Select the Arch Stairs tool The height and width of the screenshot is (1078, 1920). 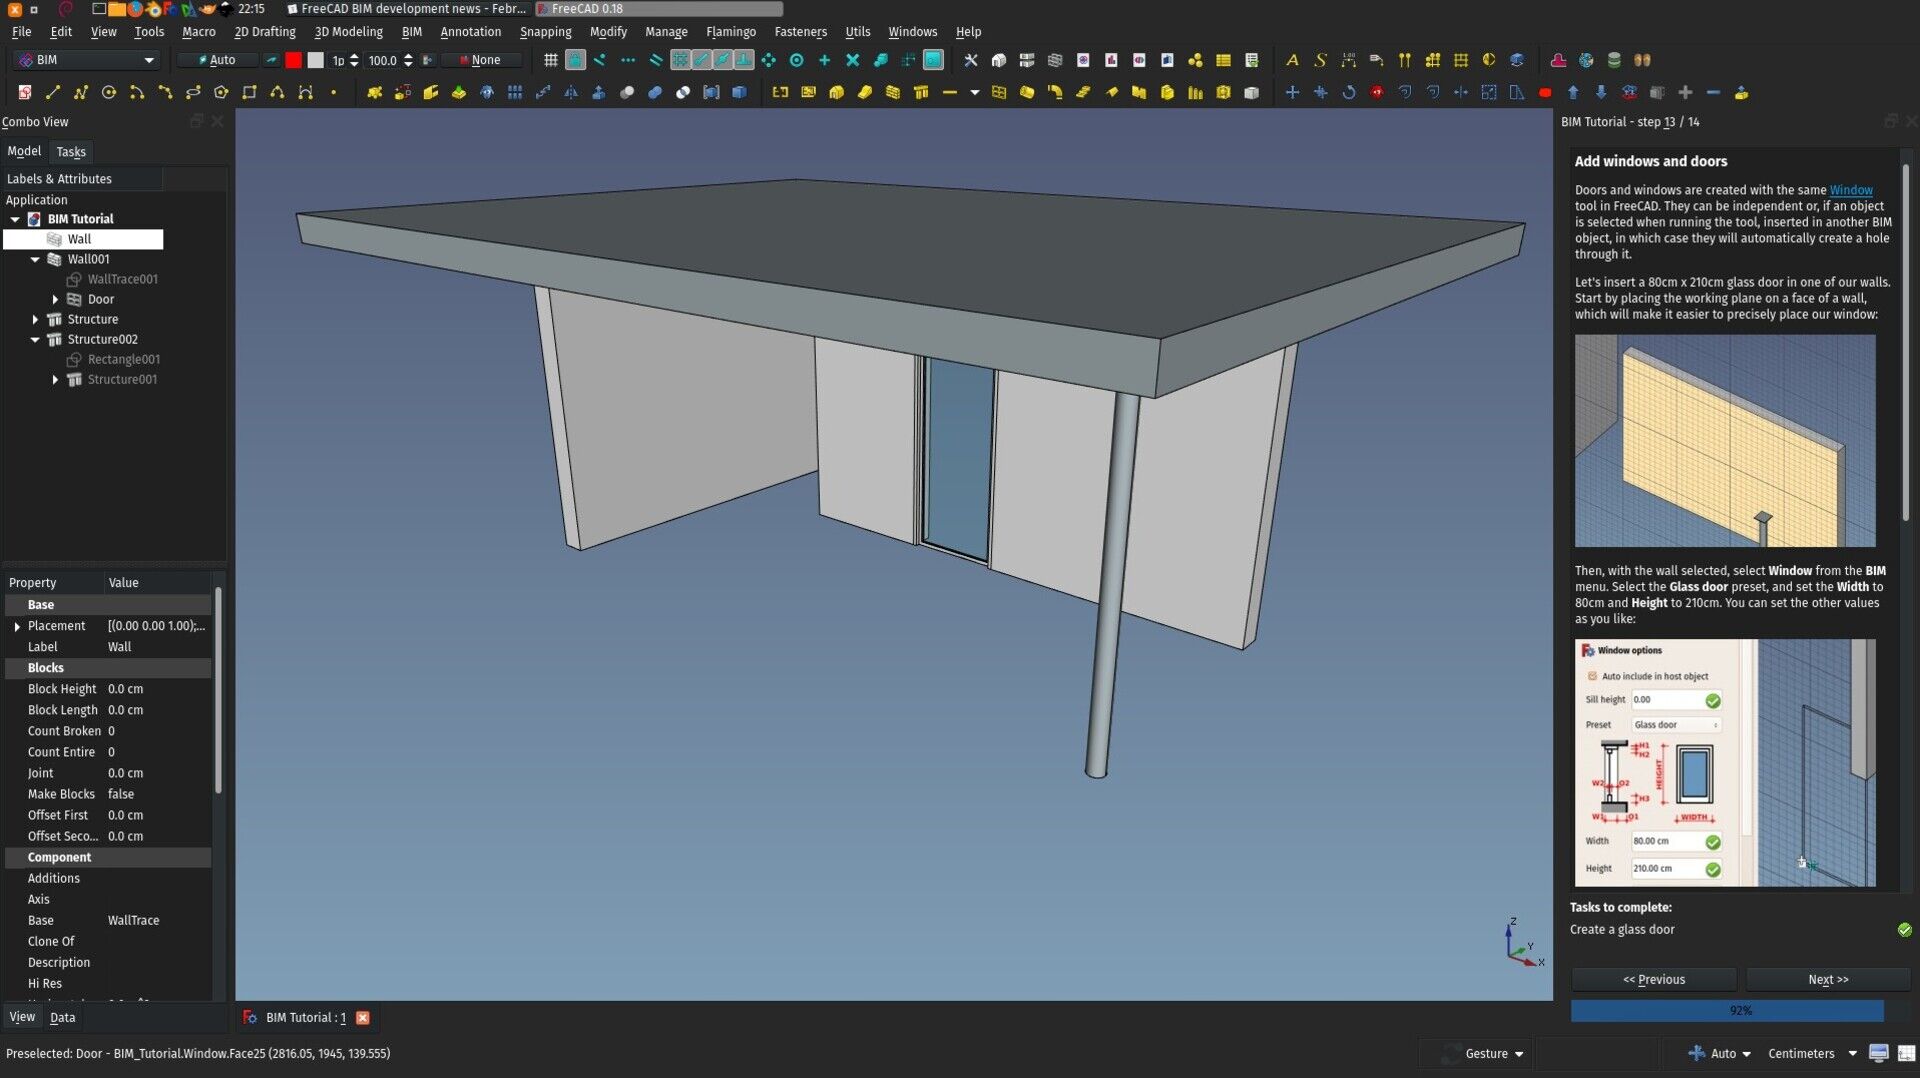1083,92
